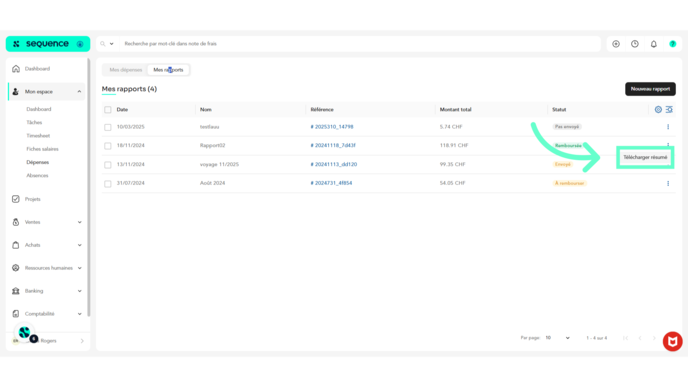Click the green help question mark icon

click(x=673, y=44)
